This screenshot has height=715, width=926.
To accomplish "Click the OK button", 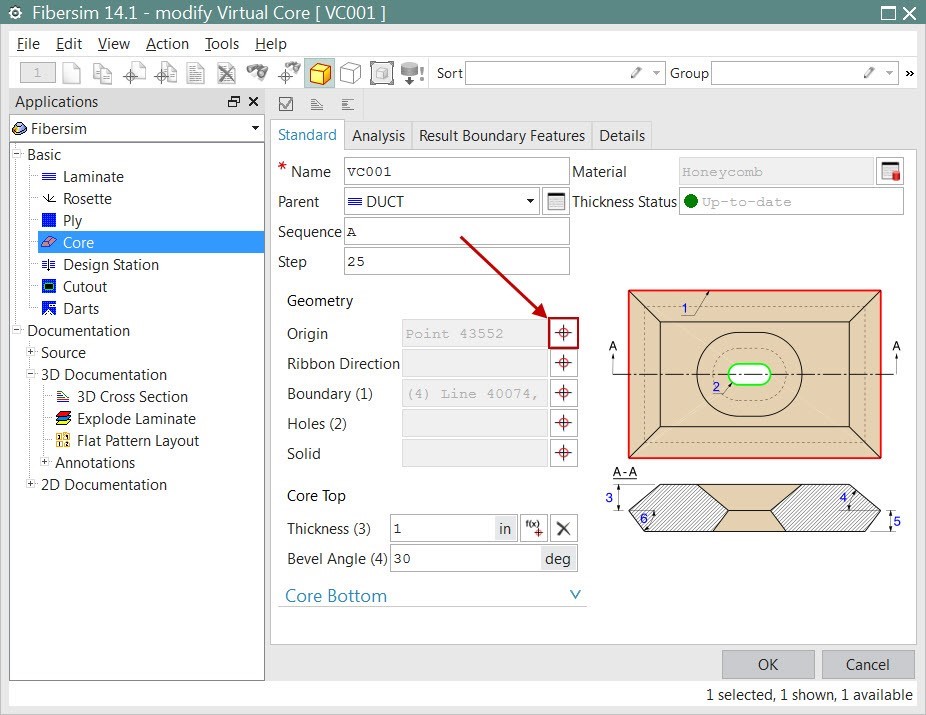I will pos(767,664).
